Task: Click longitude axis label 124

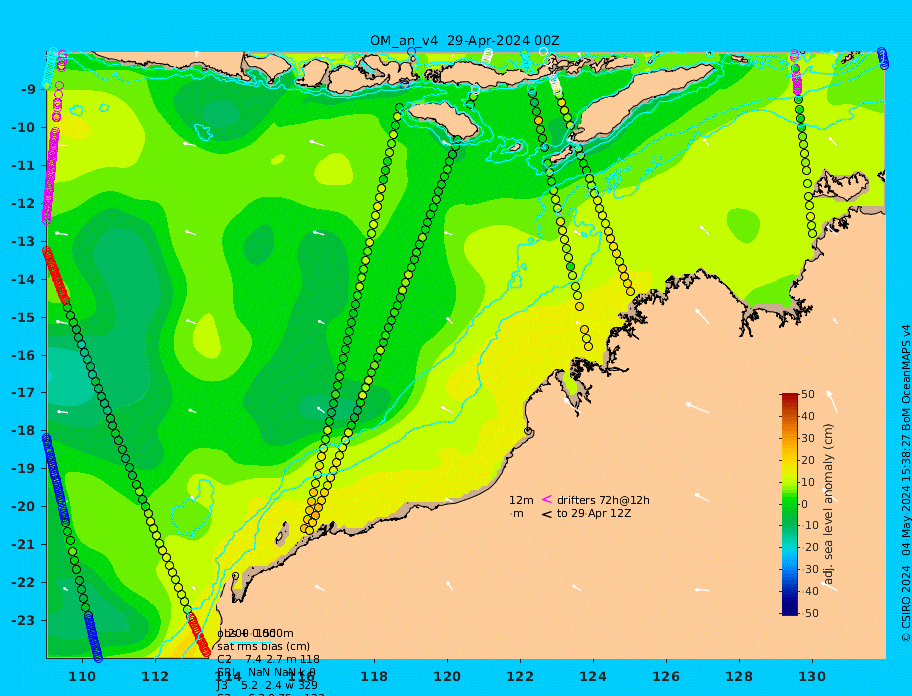Action: click(x=593, y=677)
